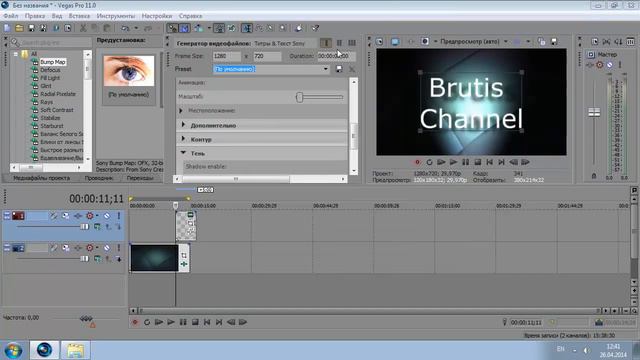Image resolution: width=640 pixels, height=360 pixels.
Task: Click the preview panel Play button
Action: [x=453, y=162]
